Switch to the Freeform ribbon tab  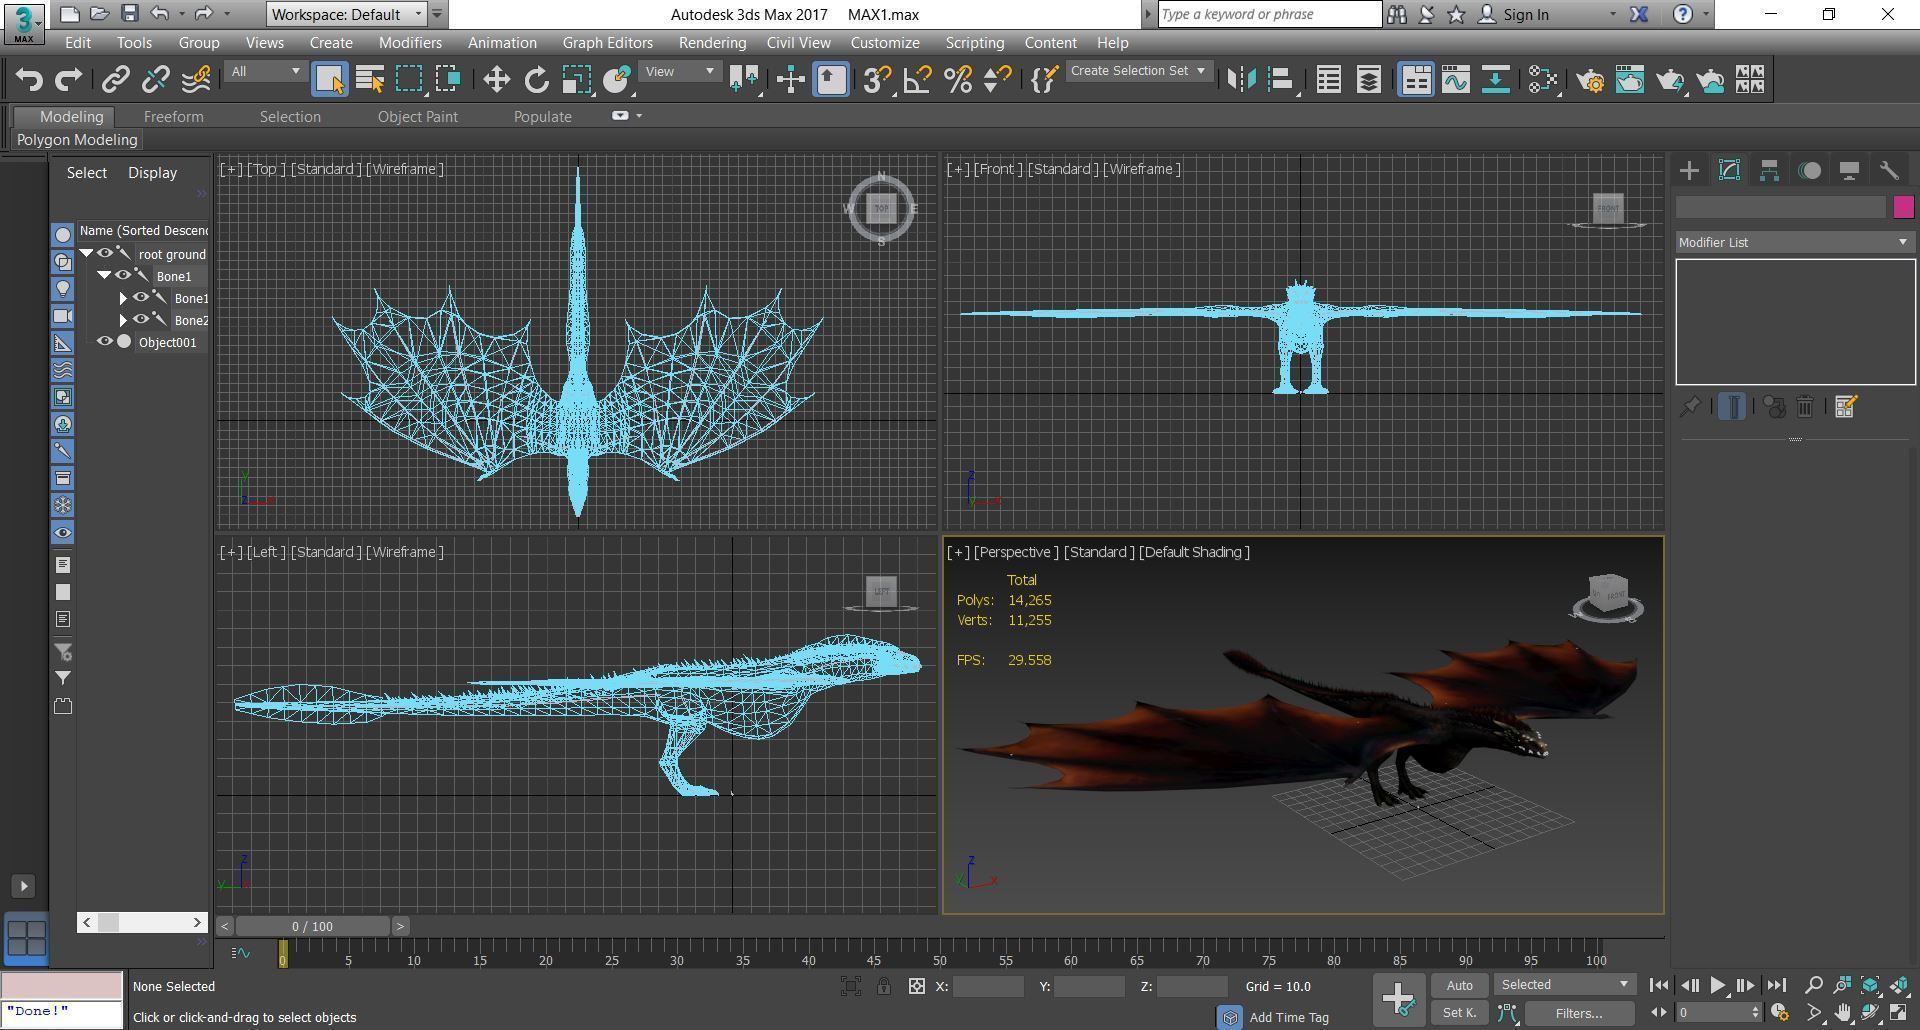[x=173, y=117]
